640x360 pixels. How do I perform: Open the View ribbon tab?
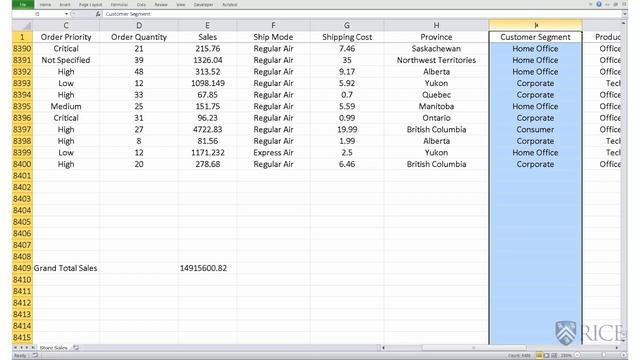(180, 4)
